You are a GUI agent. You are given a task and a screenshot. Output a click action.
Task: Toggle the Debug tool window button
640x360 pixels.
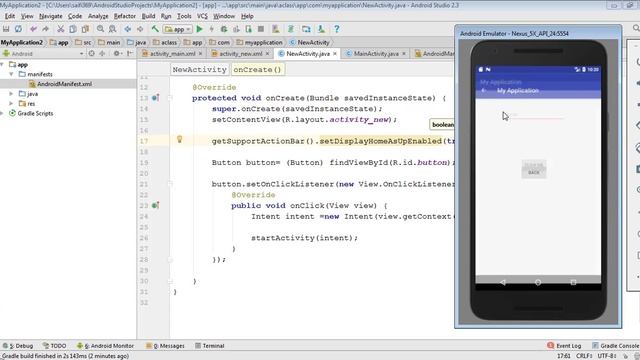click(18, 346)
